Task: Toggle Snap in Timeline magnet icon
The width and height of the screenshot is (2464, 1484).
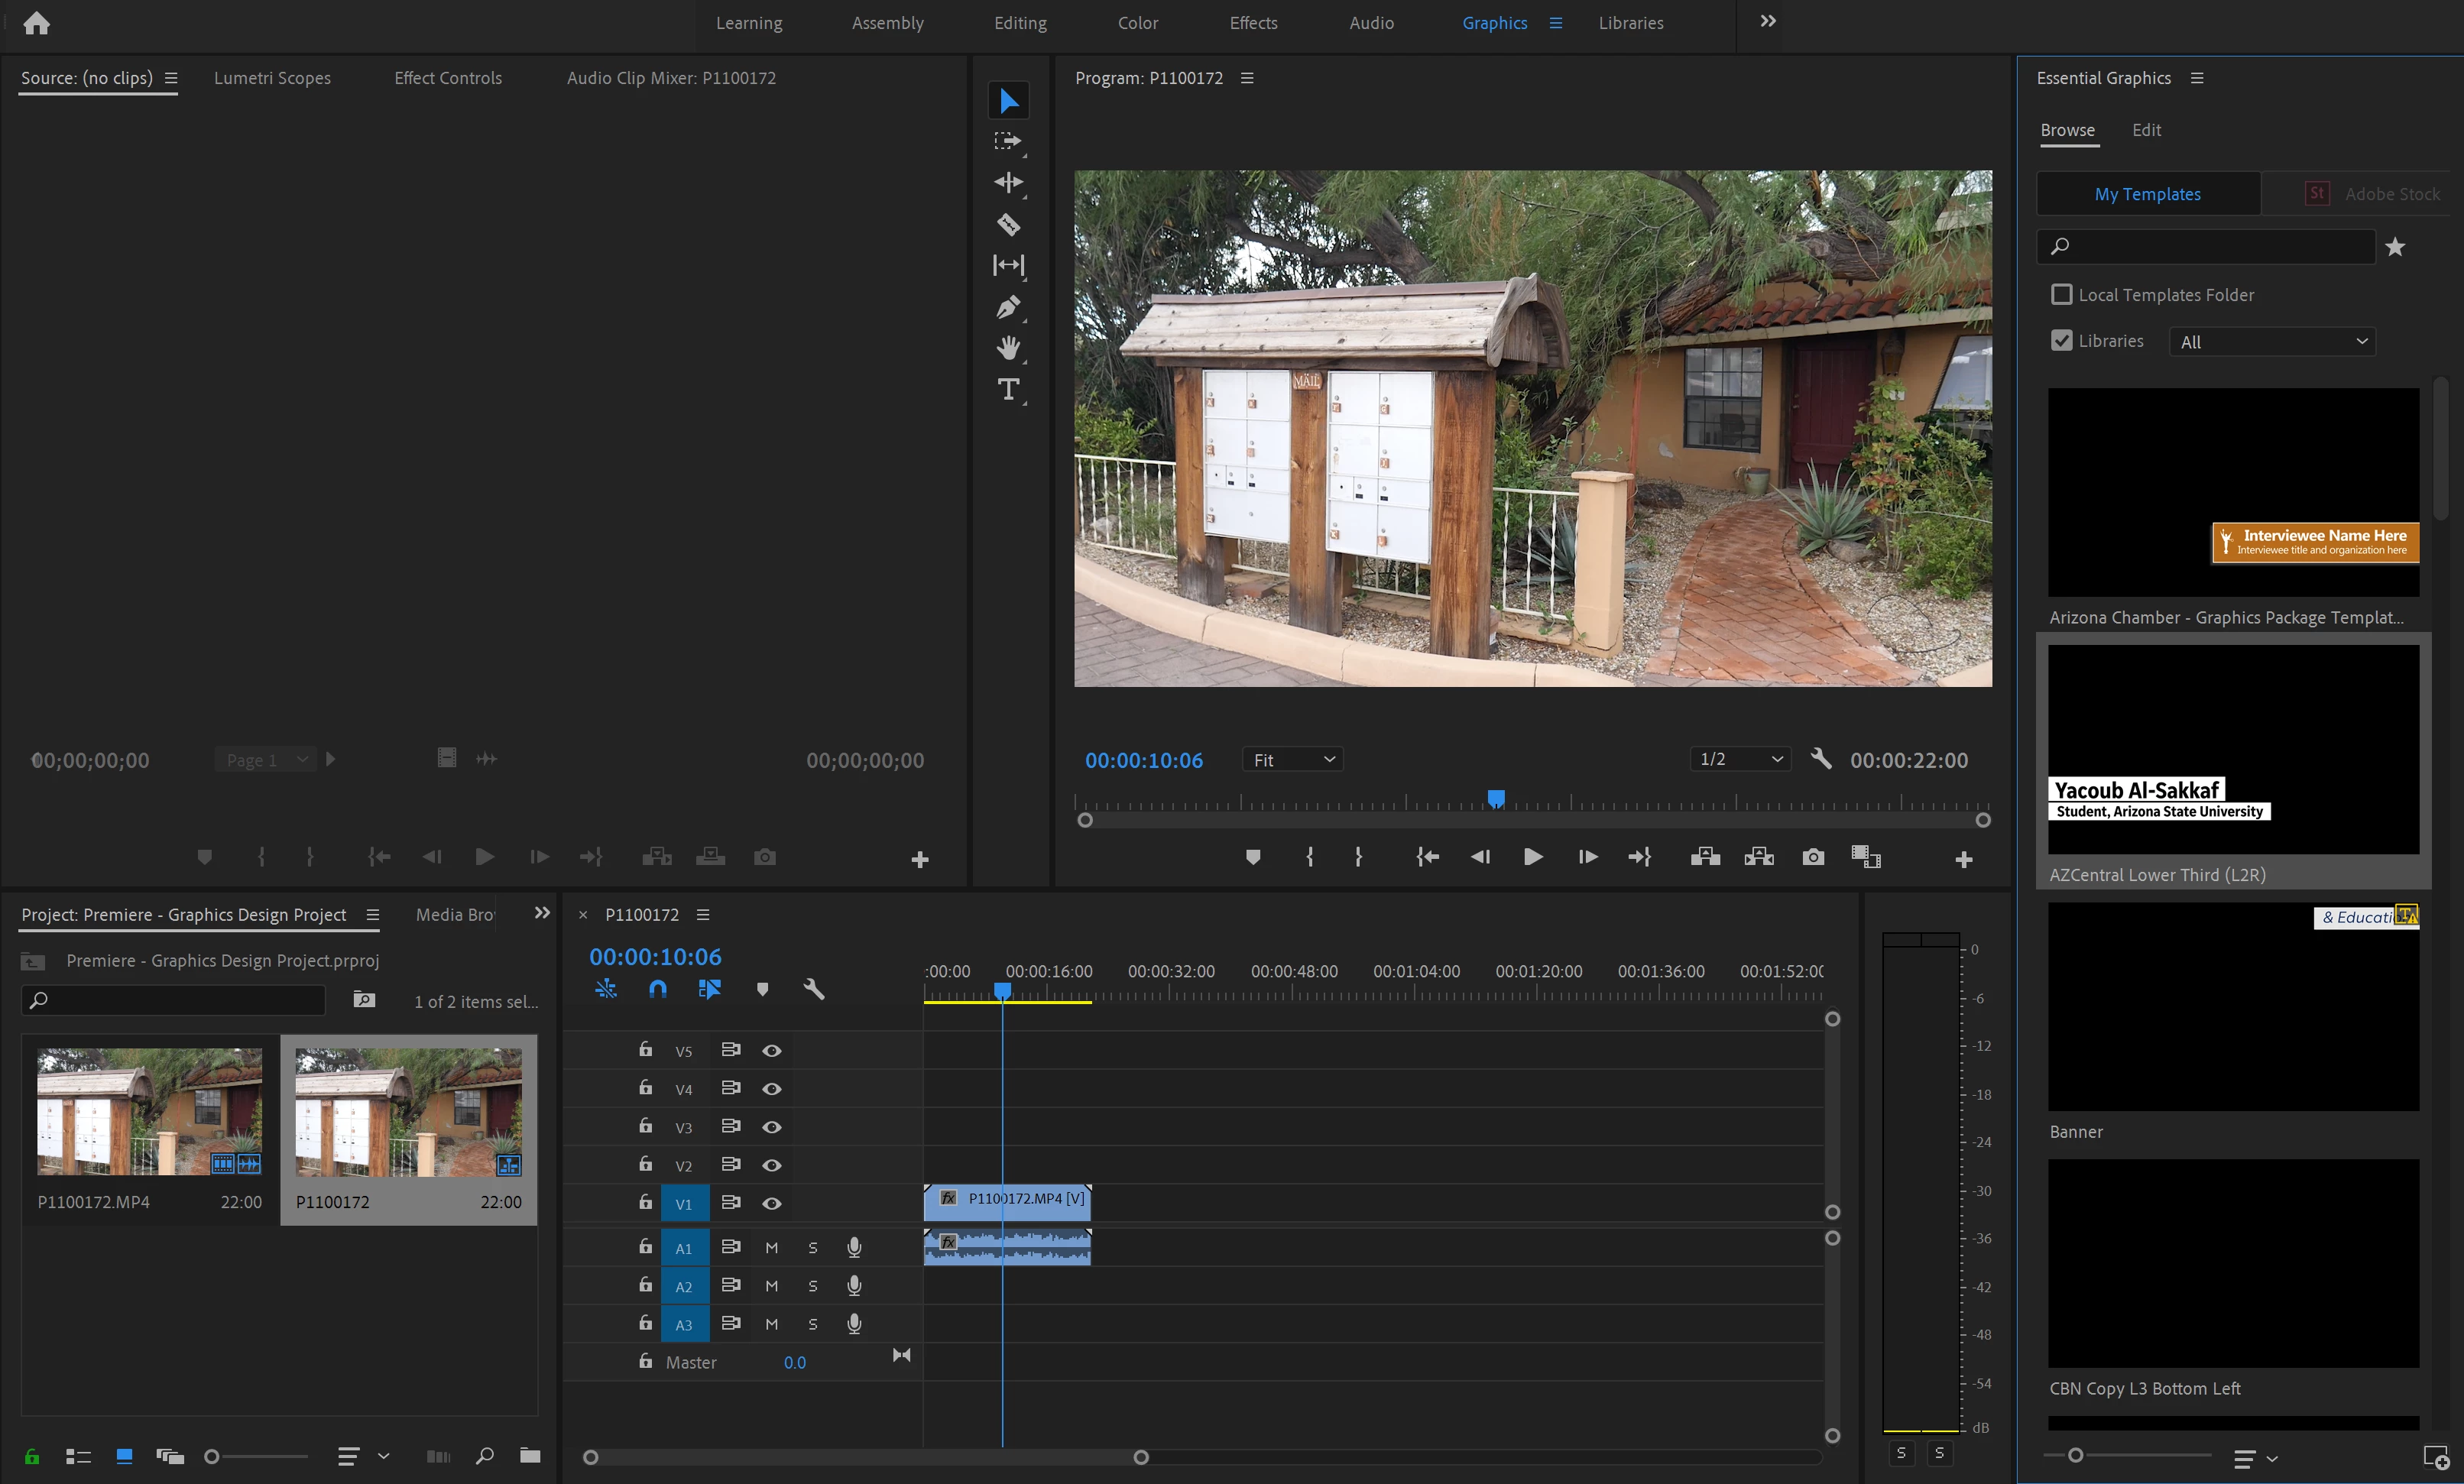Action: coord(657,989)
